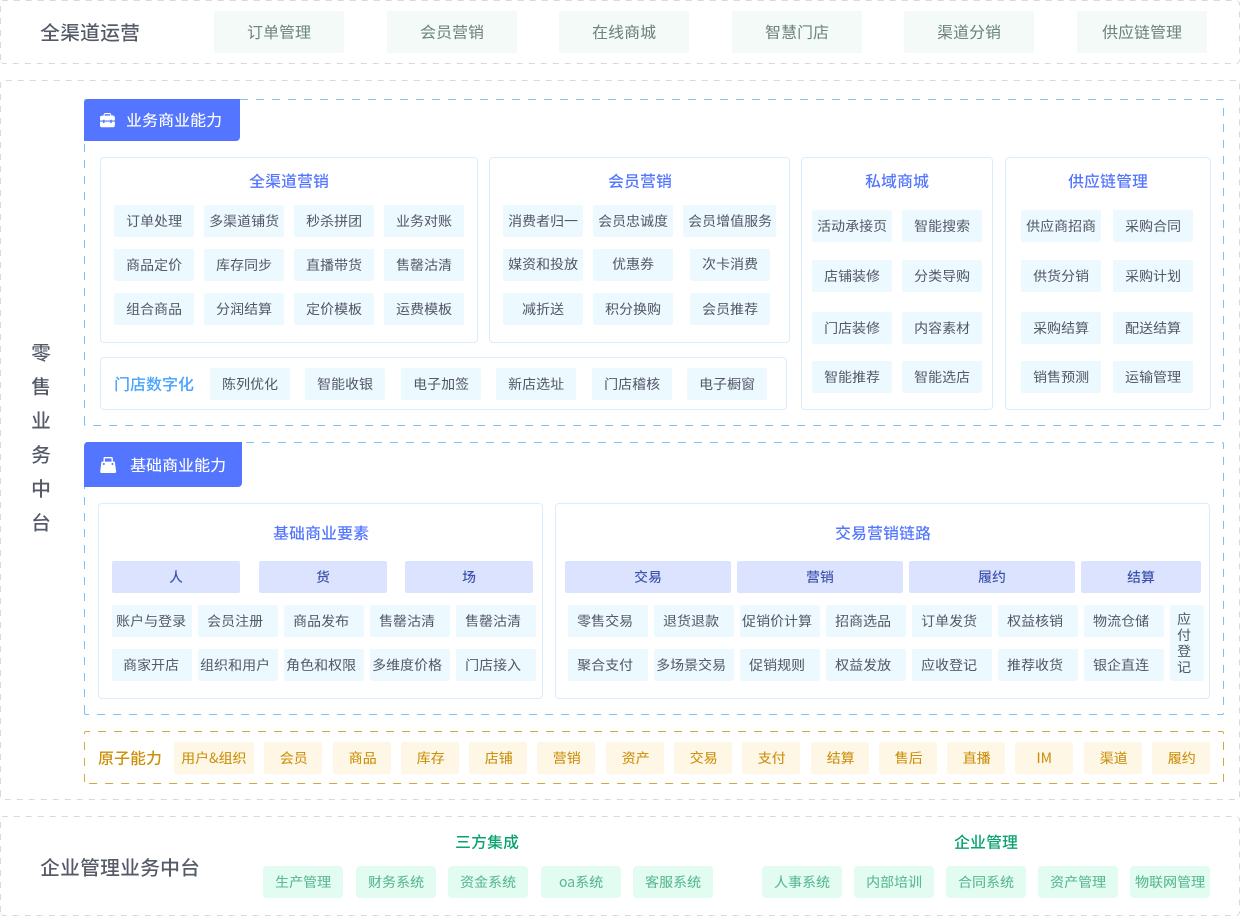Click the 新店选址 box
Viewport: 1240px width, 916px height.
click(536, 384)
